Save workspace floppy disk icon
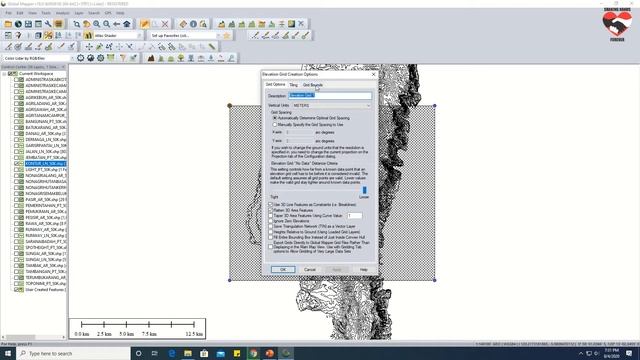This screenshot has width=640, height=360. 28,24
